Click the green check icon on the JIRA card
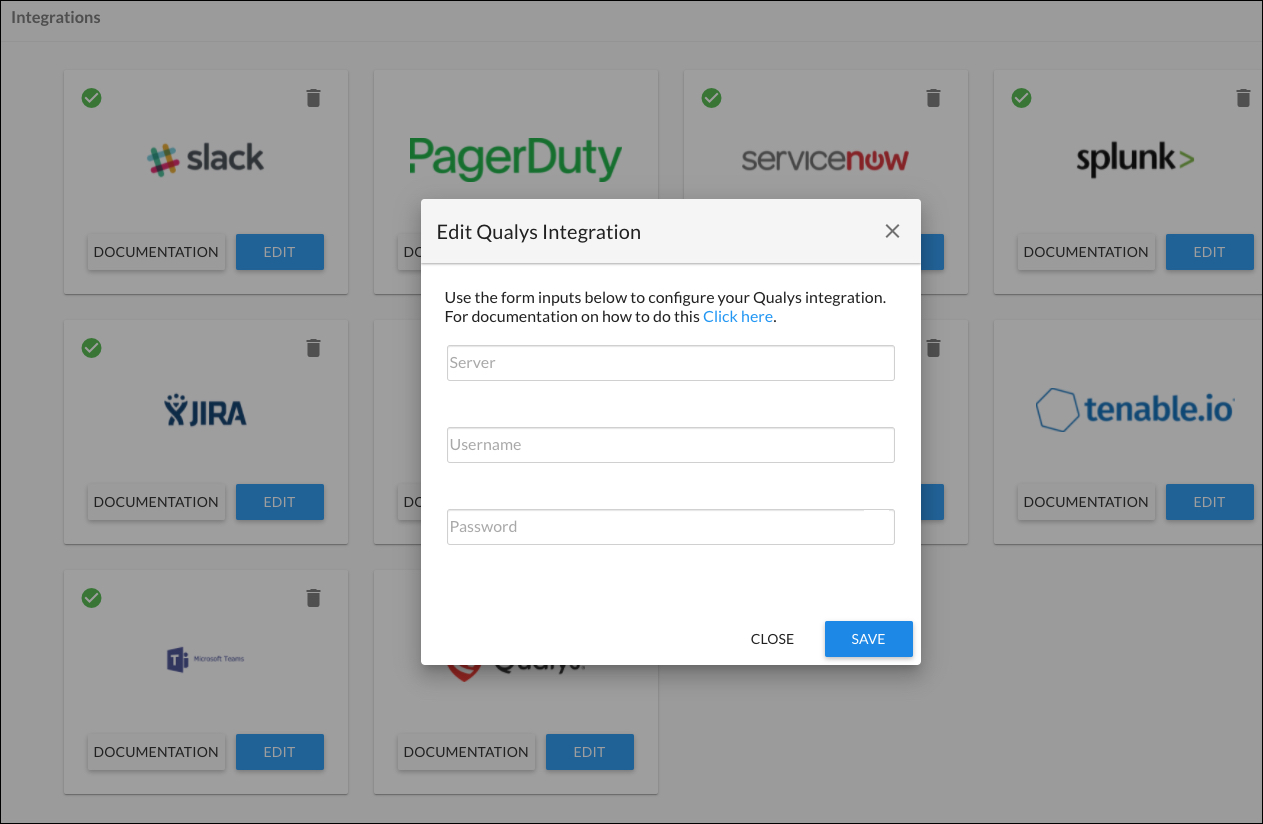This screenshot has height=824, width=1263. click(91, 348)
